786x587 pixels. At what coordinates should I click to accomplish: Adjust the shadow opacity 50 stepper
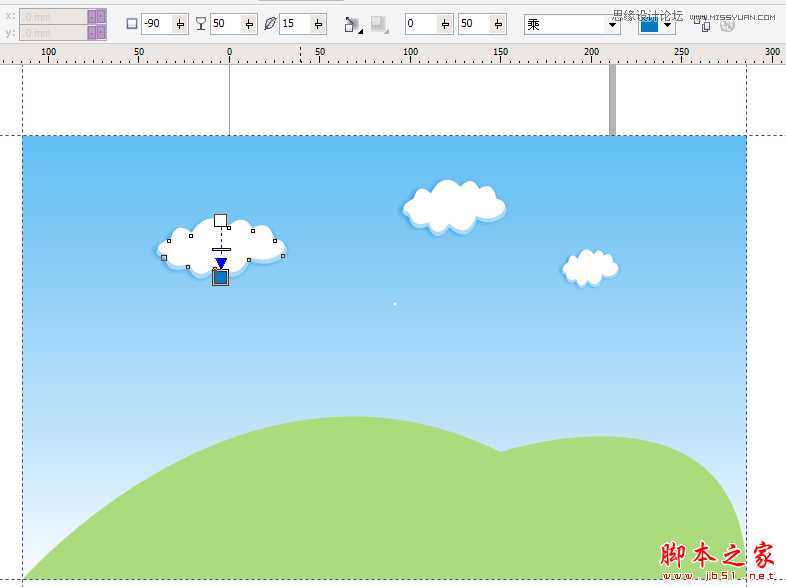[x=248, y=24]
